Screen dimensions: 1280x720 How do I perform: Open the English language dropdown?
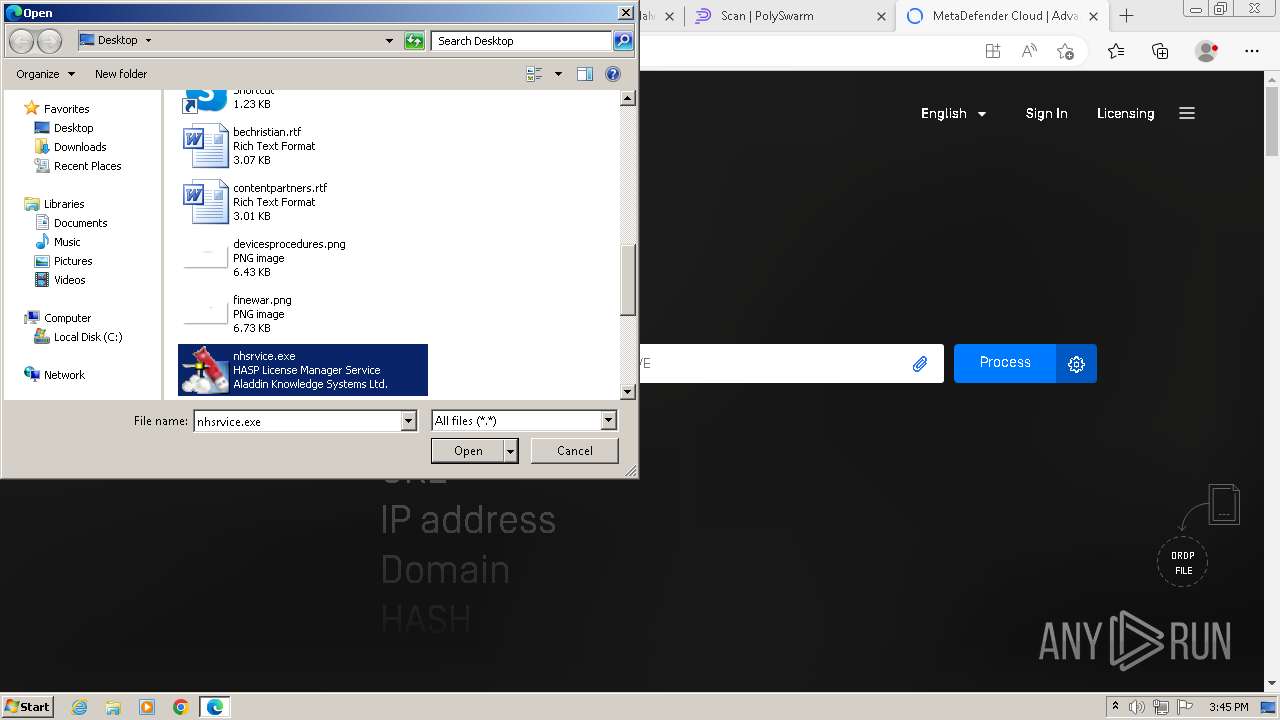tap(954, 113)
